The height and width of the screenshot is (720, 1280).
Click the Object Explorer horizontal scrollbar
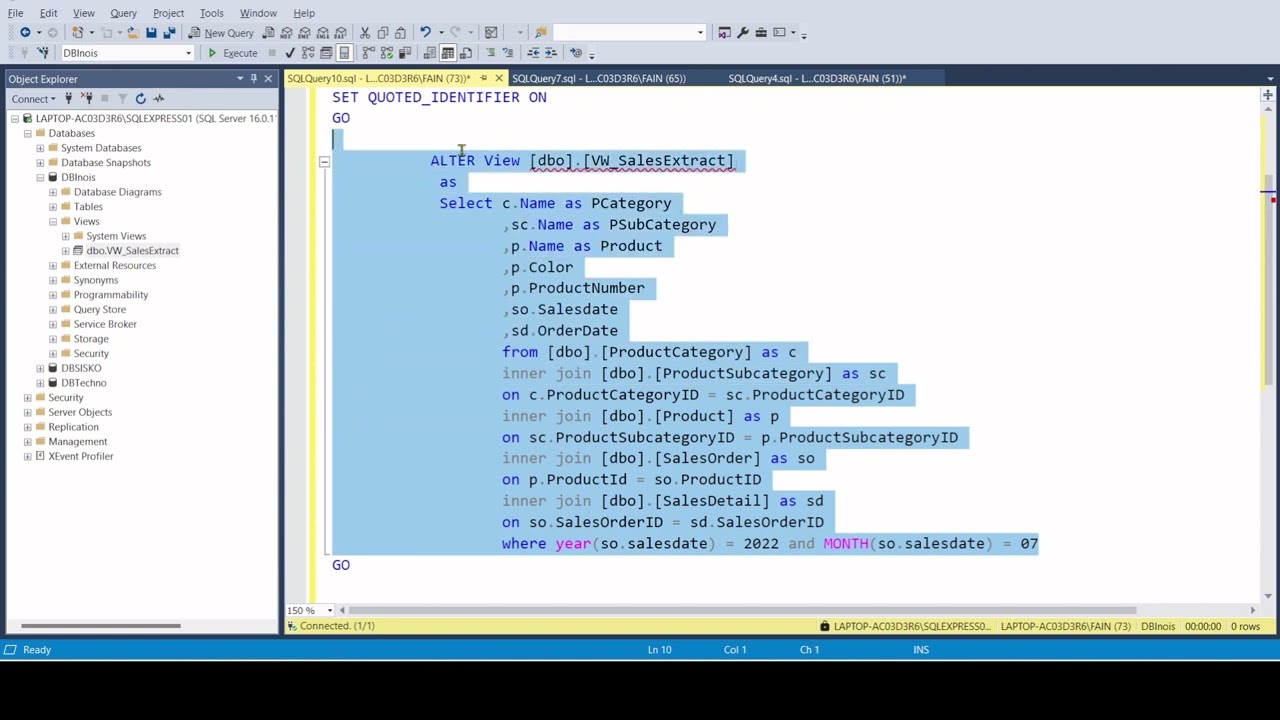tap(100, 626)
